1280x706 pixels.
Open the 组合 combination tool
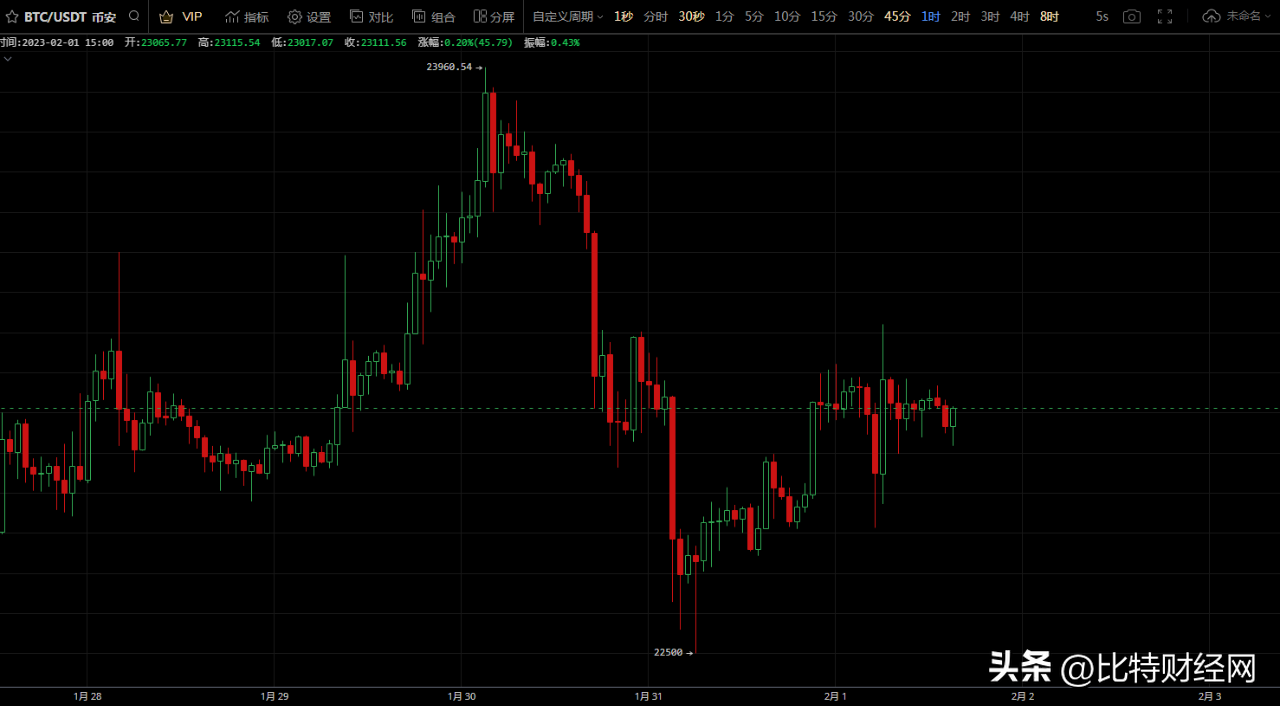(433, 17)
